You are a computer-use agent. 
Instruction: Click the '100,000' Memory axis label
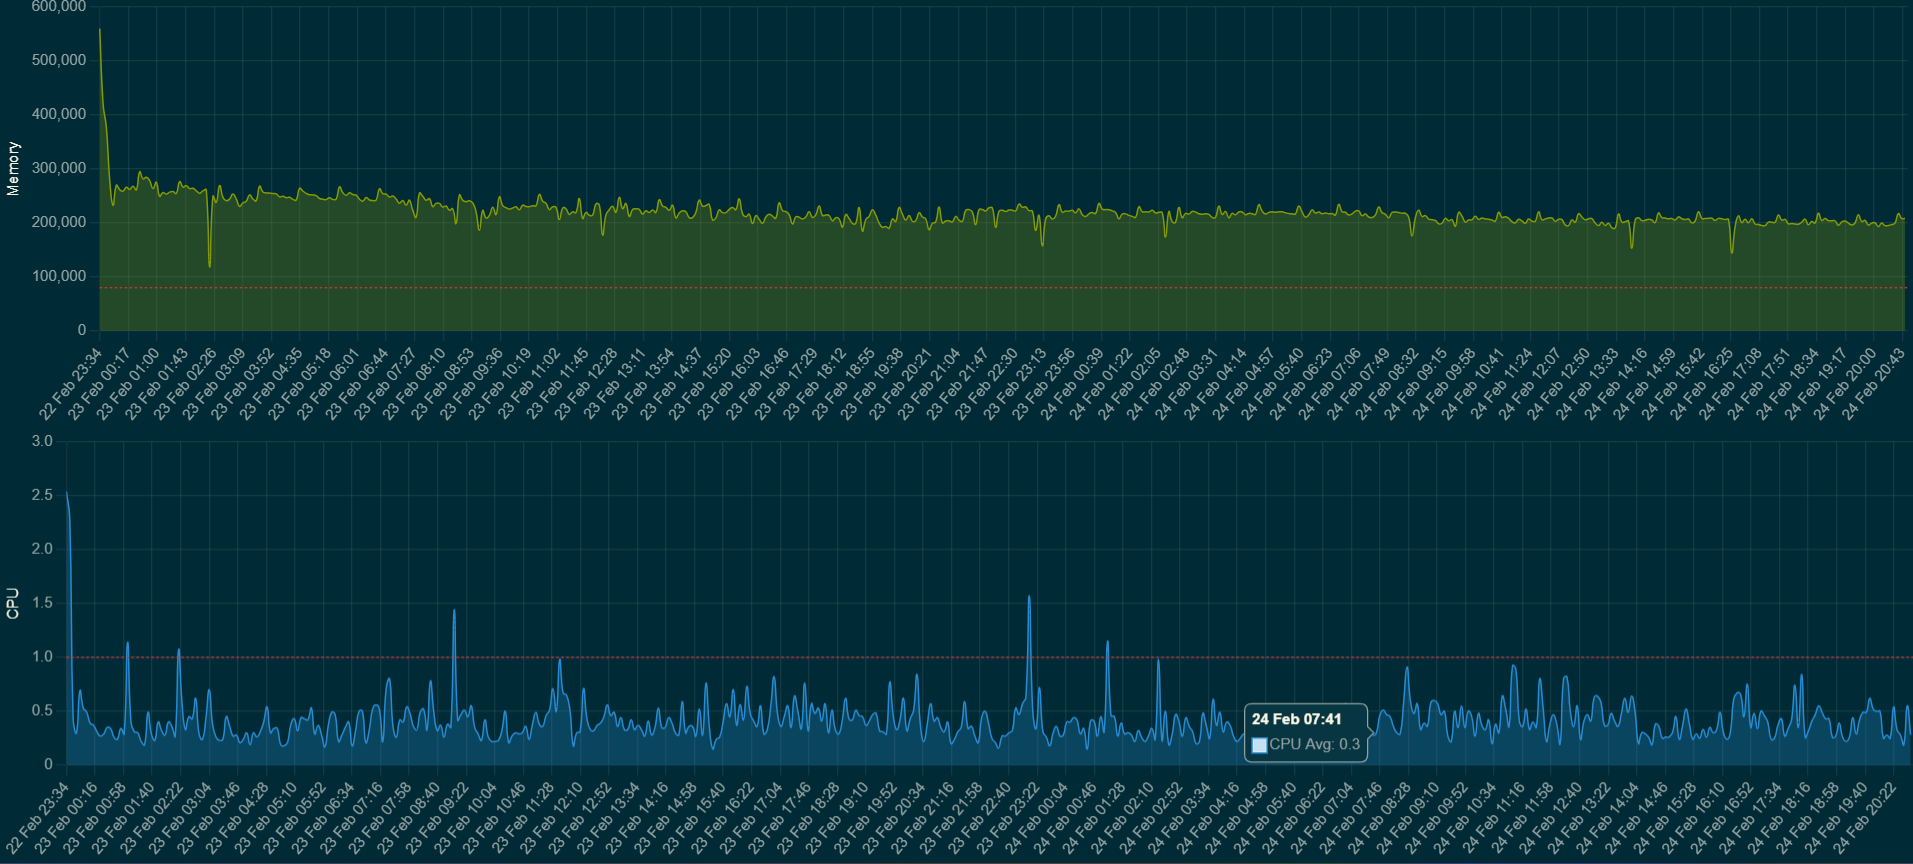(59, 276)
